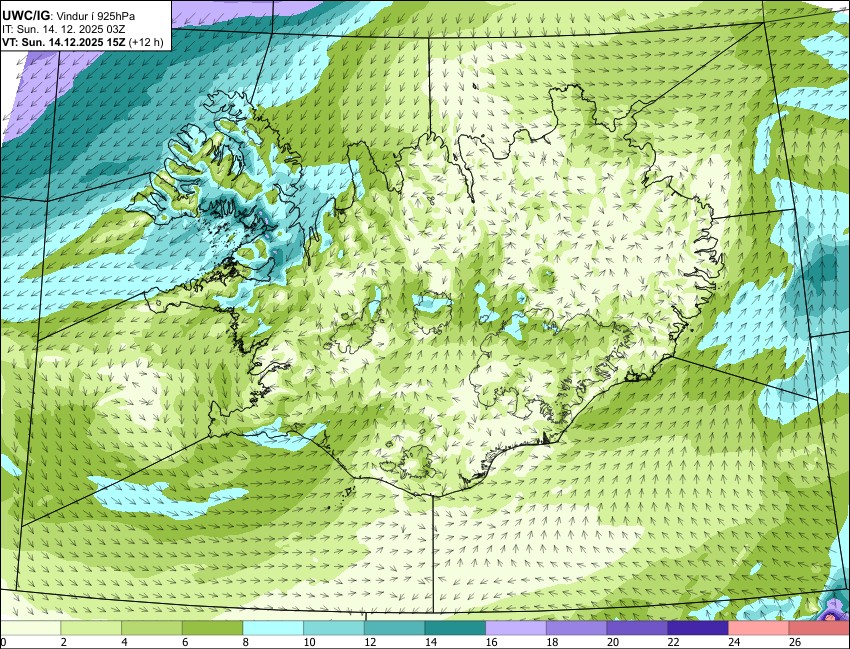850x649 pixels.
Task: Click the legend value 24
Action: point(735,642)
